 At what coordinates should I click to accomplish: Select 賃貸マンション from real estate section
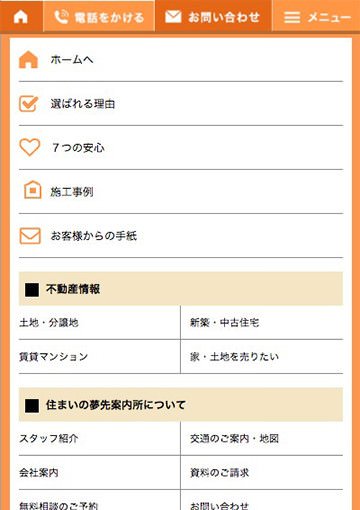click(x=54, y=357)
